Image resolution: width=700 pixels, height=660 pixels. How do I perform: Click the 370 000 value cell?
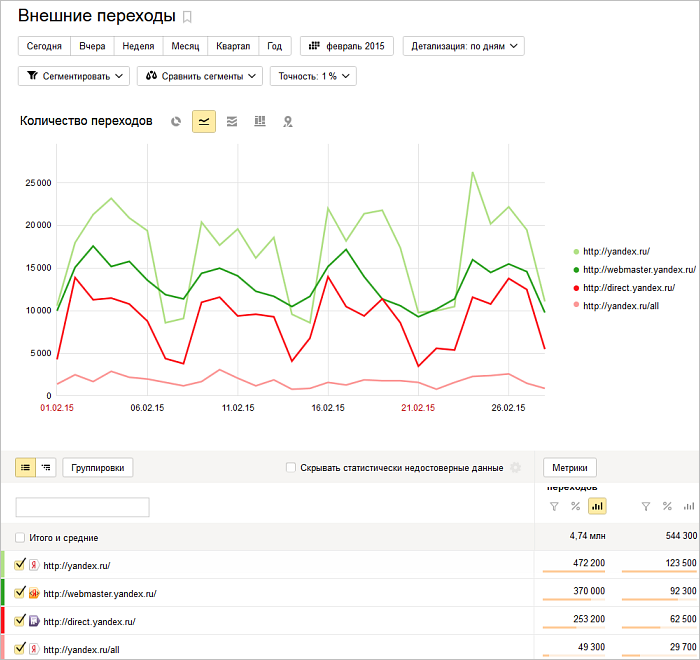tap(589, 591)
